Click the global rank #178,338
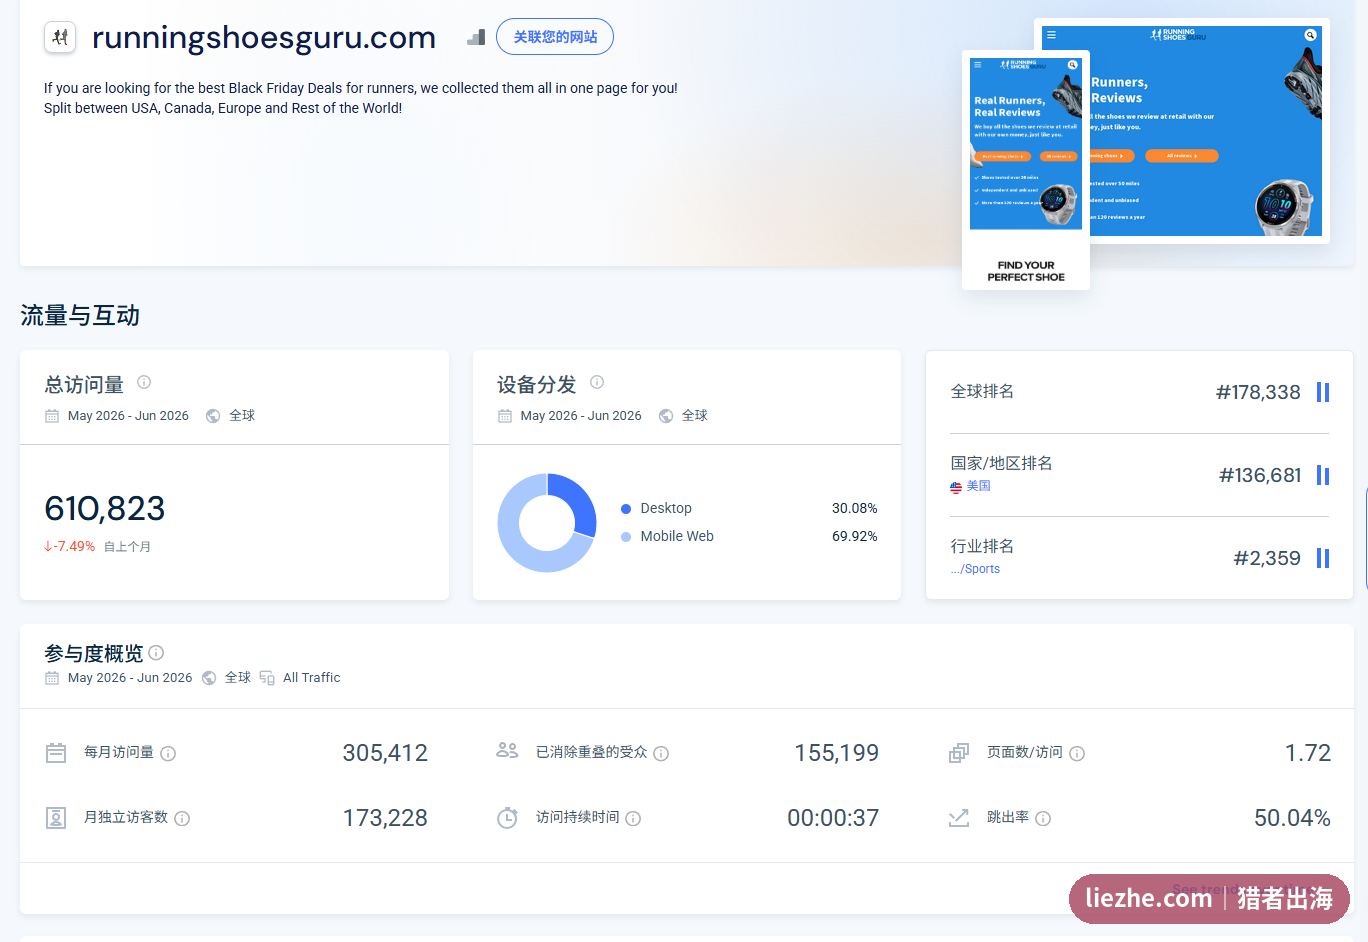 (x=1258, y=392)
